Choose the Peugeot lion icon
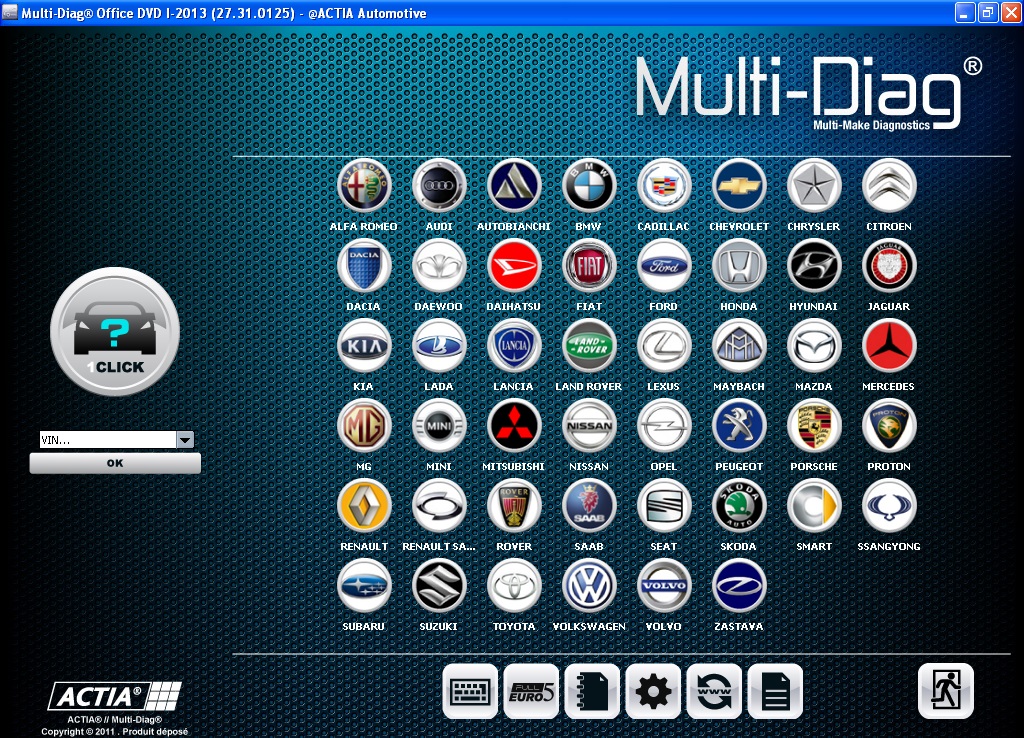This screenshot has height=738, width=1024. click(x=739, y=426)
